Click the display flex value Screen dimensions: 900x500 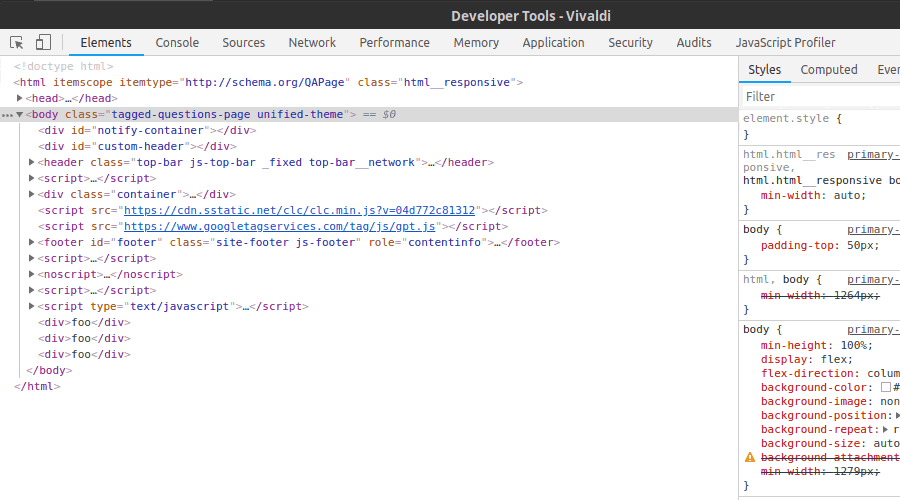point(833,359)
